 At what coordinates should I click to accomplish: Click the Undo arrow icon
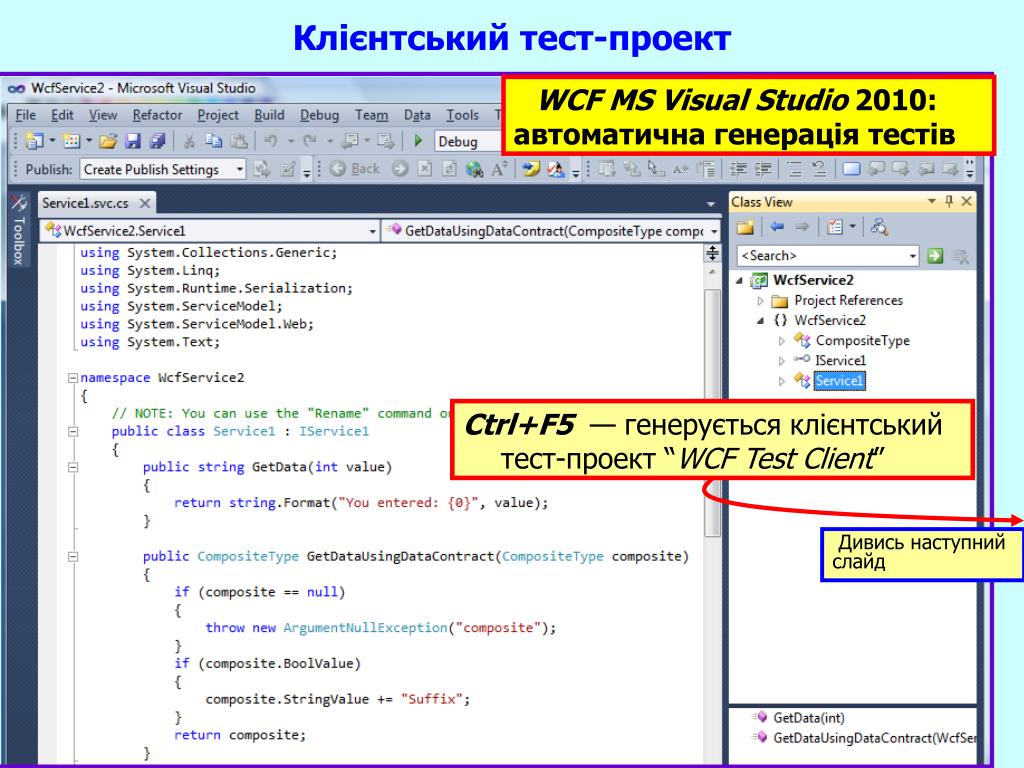271,141
